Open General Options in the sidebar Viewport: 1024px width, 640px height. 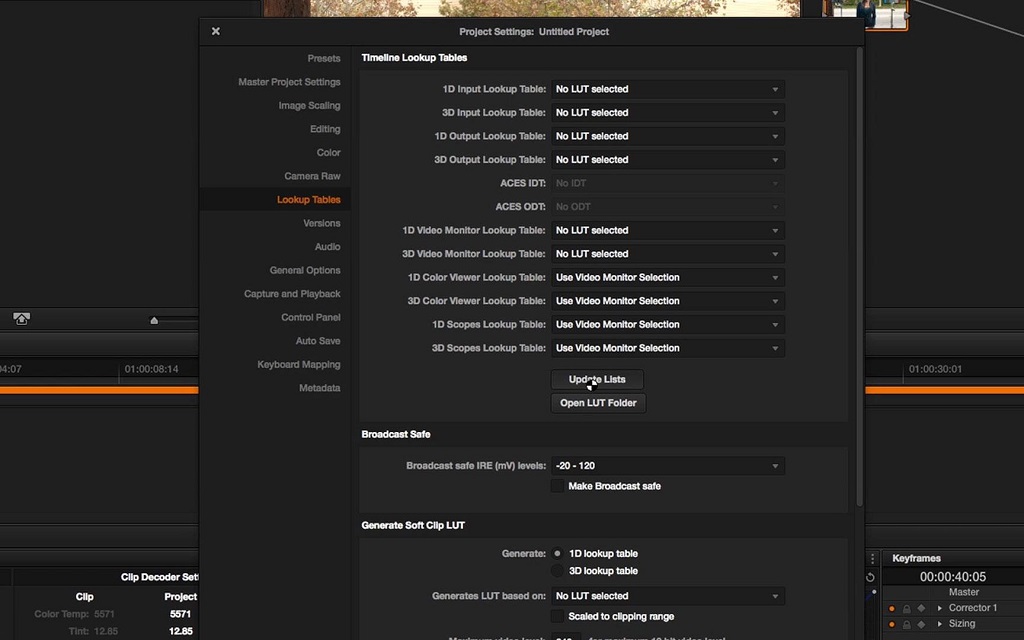click(x=305, y=270)
